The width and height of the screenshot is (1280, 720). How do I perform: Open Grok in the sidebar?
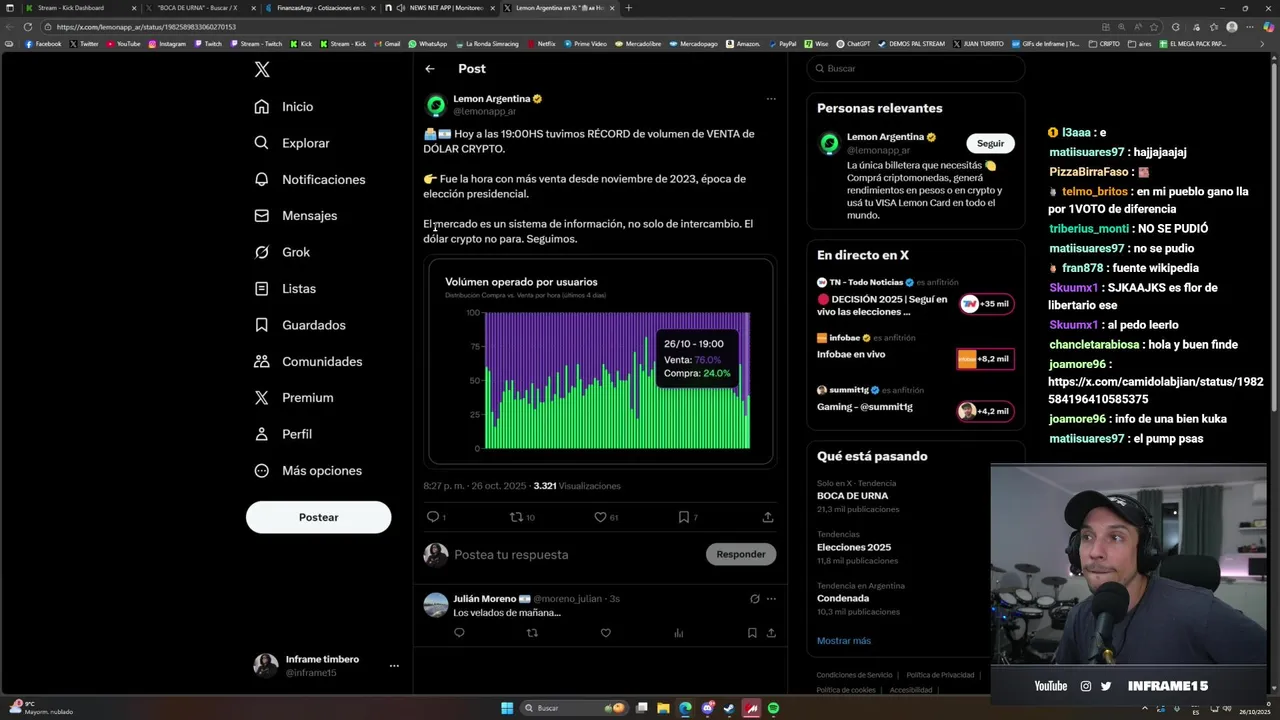(282, 252)
